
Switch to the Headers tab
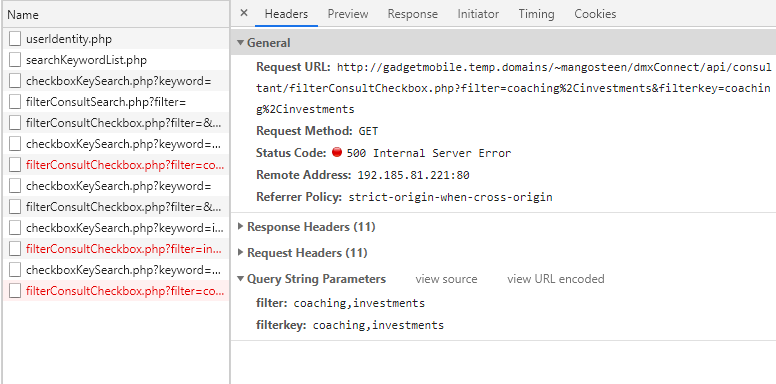coord(286,14)
